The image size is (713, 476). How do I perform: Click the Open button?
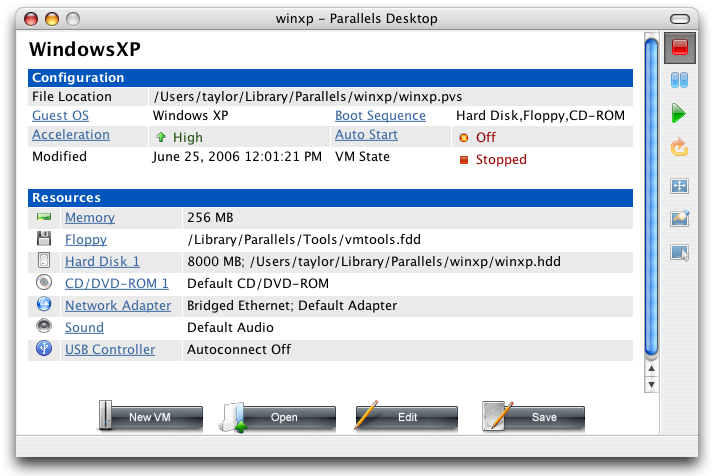tap(277, 417)
